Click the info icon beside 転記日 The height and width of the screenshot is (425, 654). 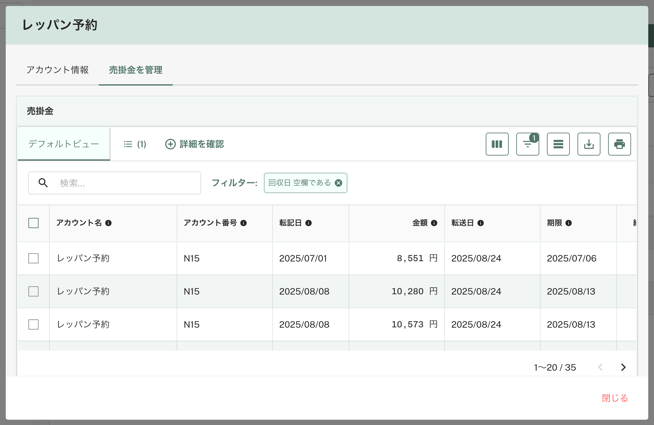click(x=309, y=223)
